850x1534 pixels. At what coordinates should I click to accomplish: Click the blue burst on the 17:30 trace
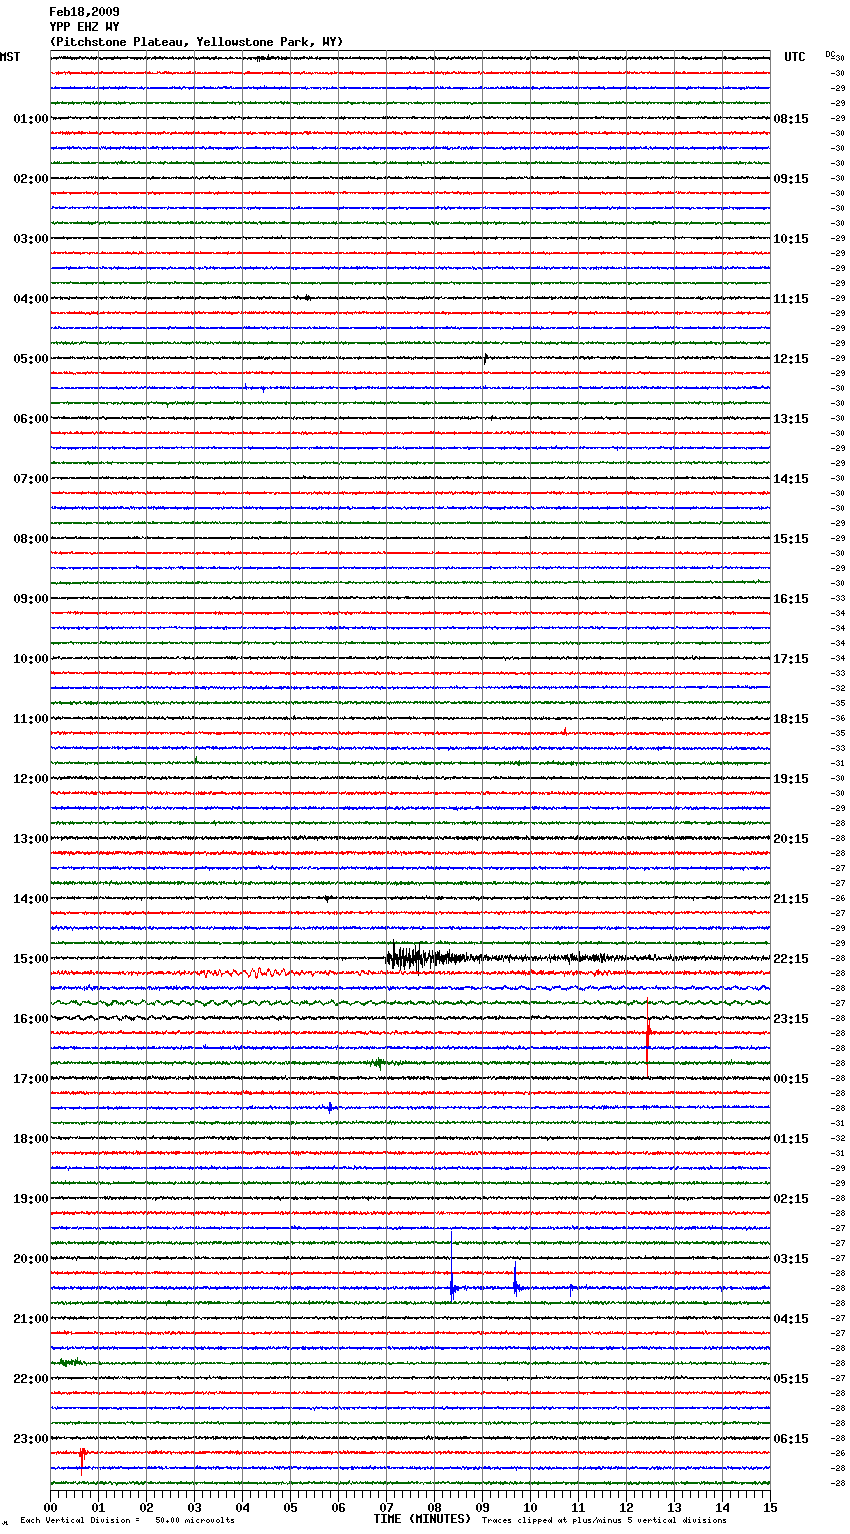(329, 1107)
